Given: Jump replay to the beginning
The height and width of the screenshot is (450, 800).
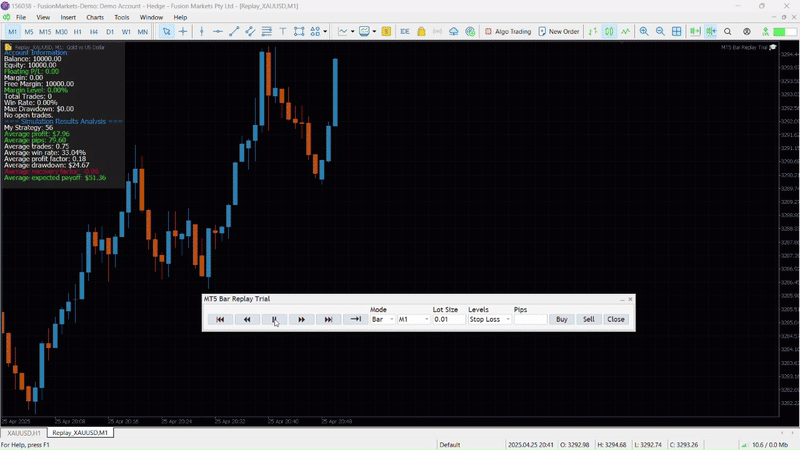Looking at the screenshot, I should click(220, 319).
